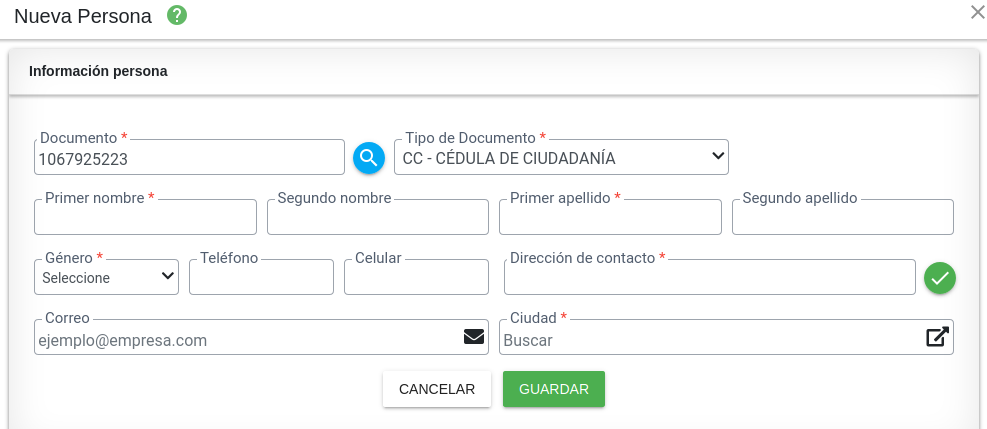Click the Primer nombre input field
Screen dimensions: 987x429
146,217
